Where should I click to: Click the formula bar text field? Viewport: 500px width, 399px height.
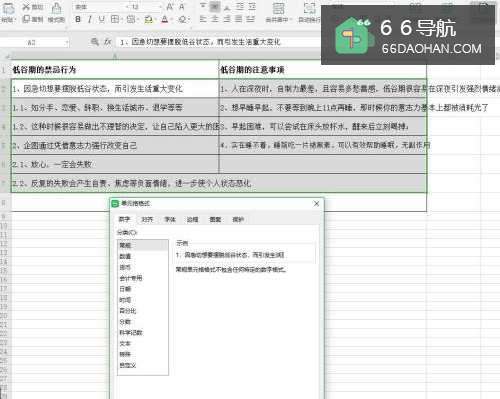click(218, 42)
